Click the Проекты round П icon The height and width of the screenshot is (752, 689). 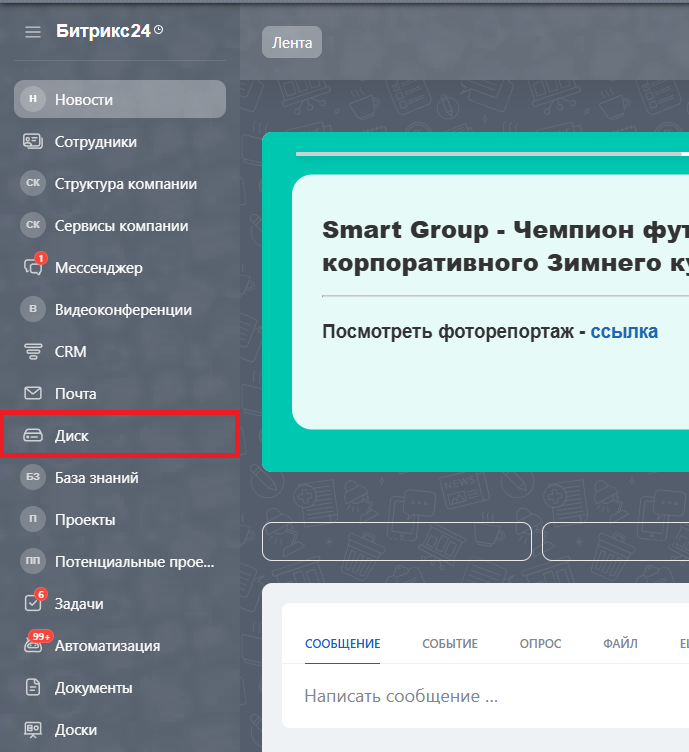33,519
